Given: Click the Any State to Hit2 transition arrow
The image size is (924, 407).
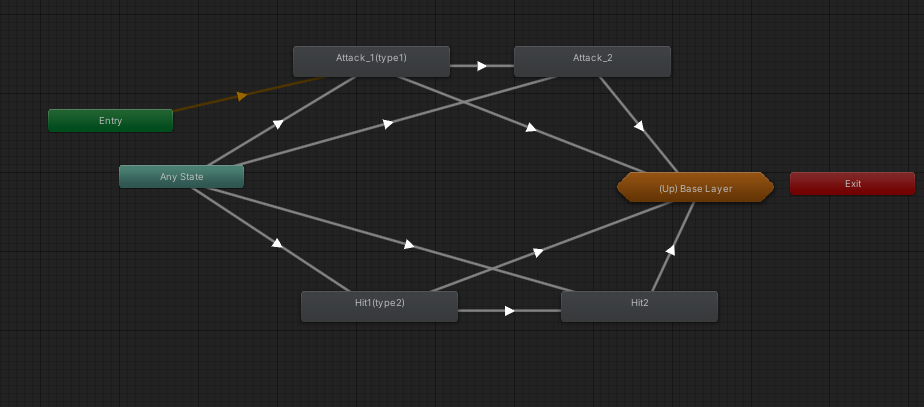Looking at the screenshot, I should (x=409, y=244).
